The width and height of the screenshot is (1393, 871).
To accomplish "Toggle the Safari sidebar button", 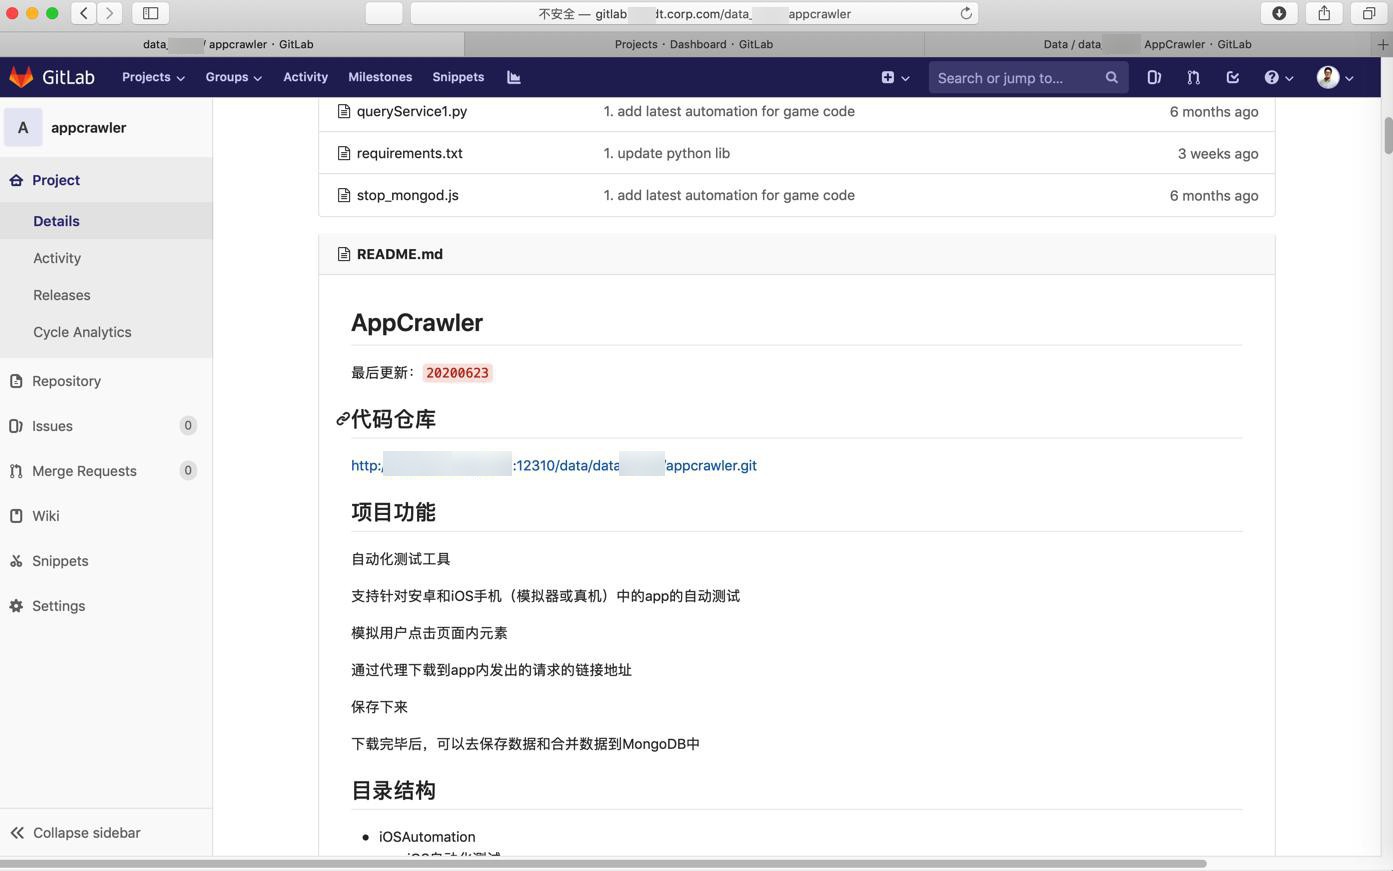I will [x=151, y=13].
